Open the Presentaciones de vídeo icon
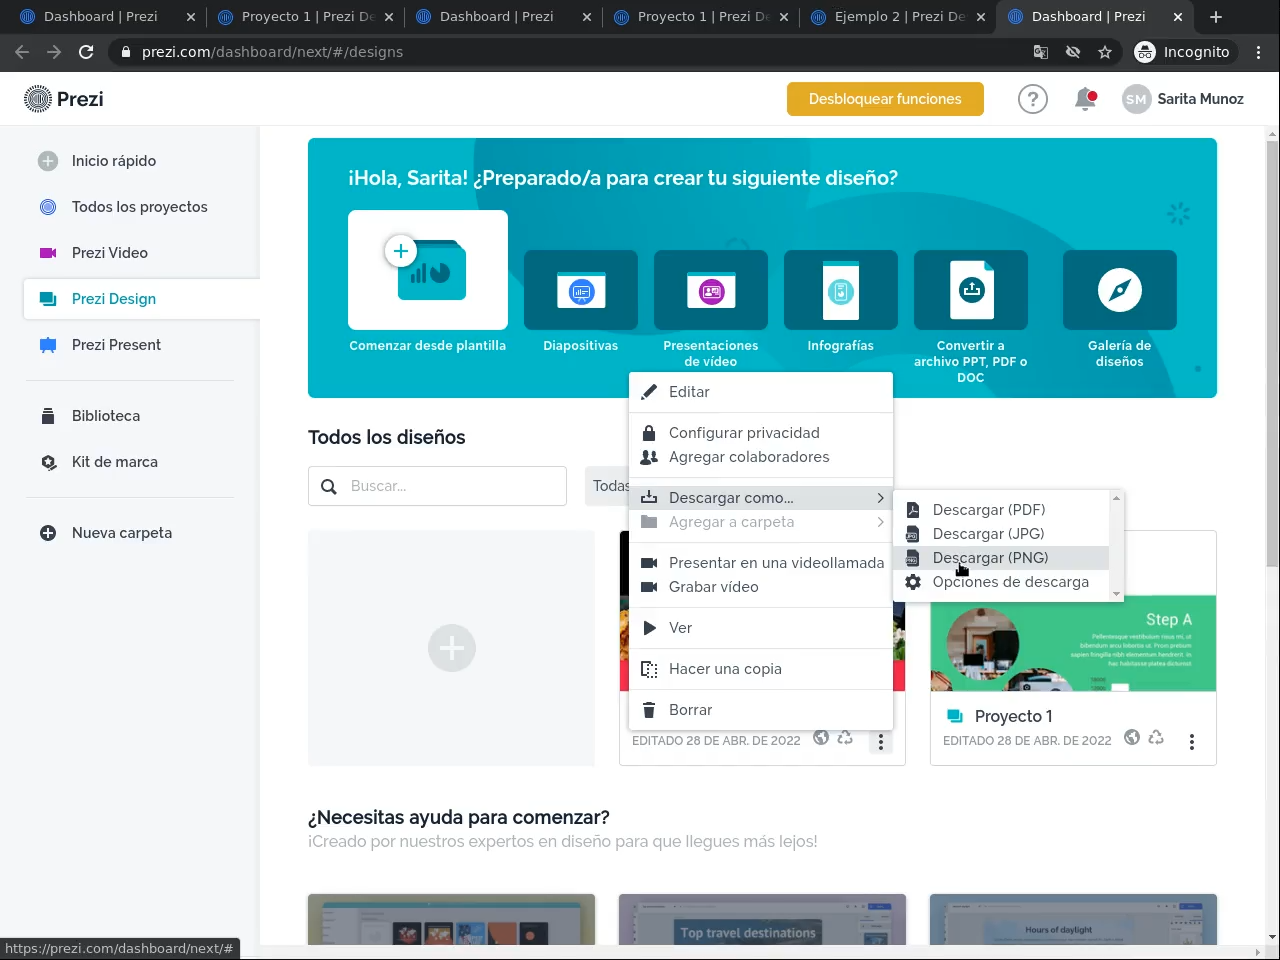The height and width of the screenshot is (960, 1280). point(711,290)
